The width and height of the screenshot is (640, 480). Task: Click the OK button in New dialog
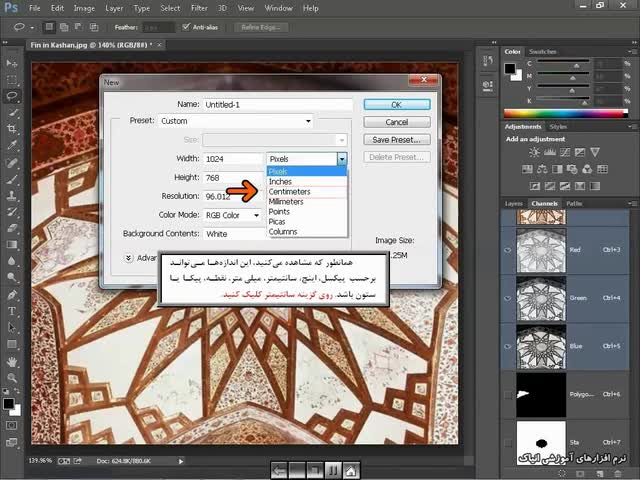396,104
